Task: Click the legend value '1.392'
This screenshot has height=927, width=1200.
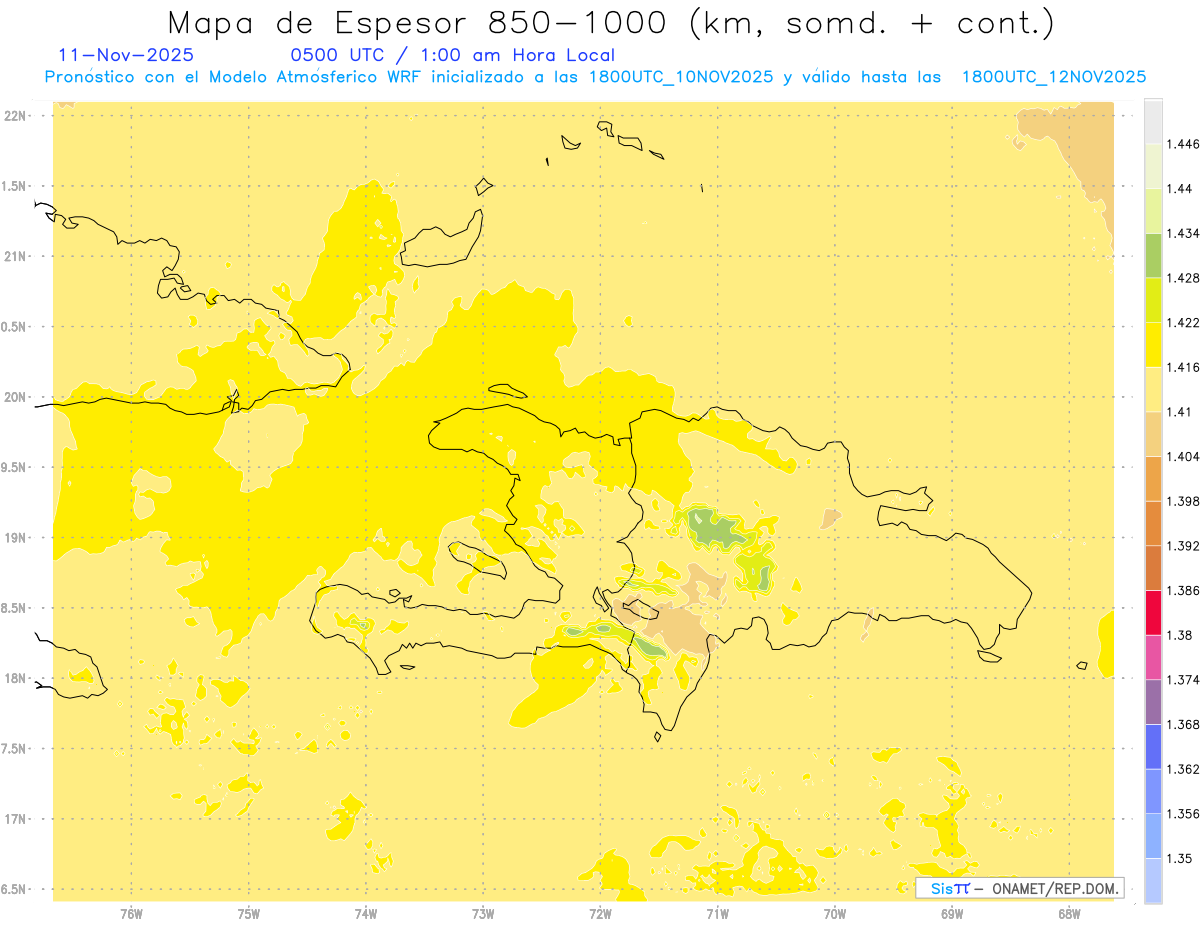Action: tap(1183, 546)
